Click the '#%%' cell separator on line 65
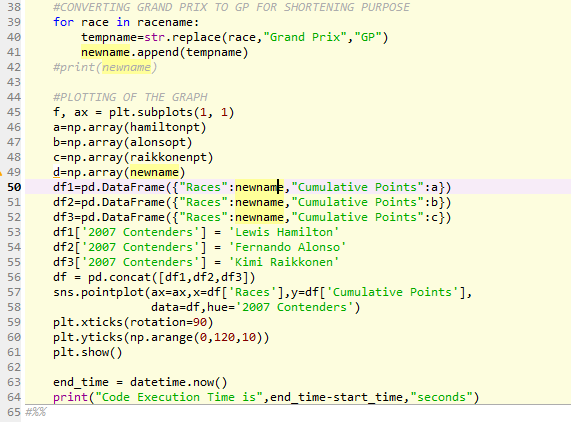This screenshot has width=571, height=422. point(36,412)
